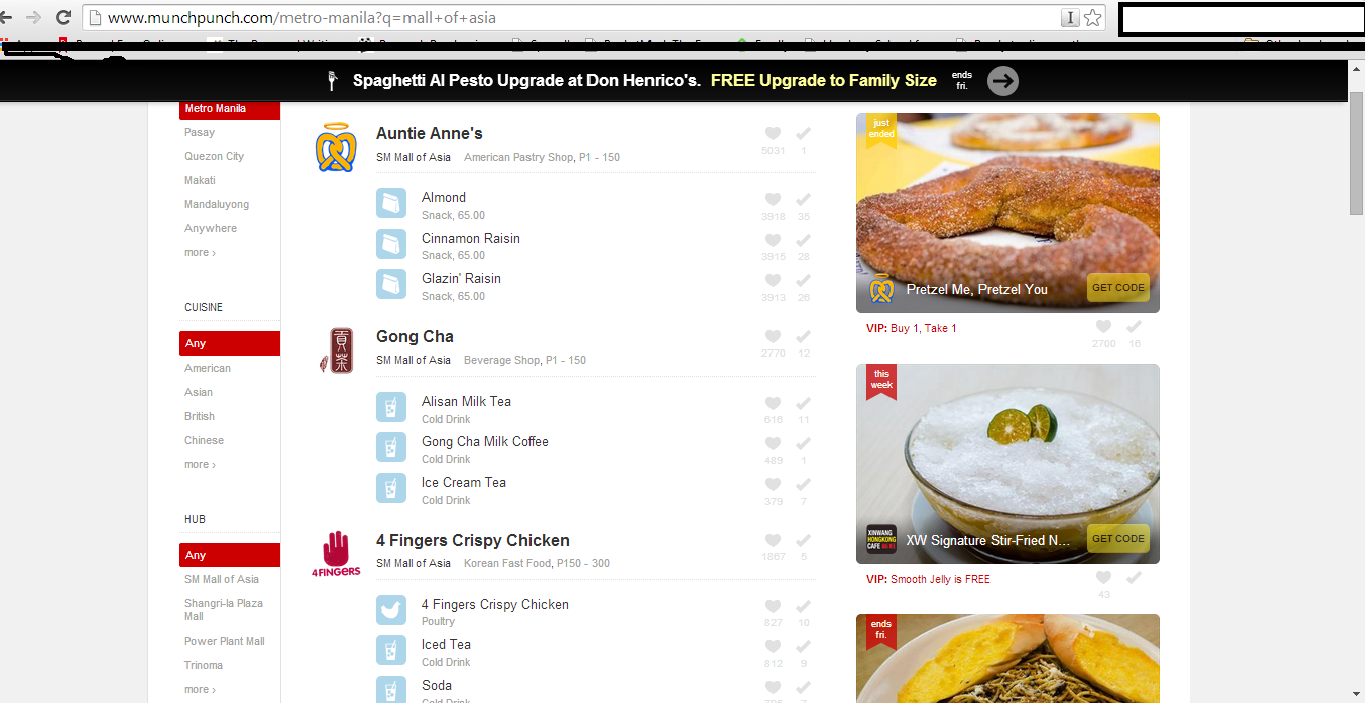Select the Metro Manila location filter
The height and width of the screenshot is (703, 1365).
[229, 108]
